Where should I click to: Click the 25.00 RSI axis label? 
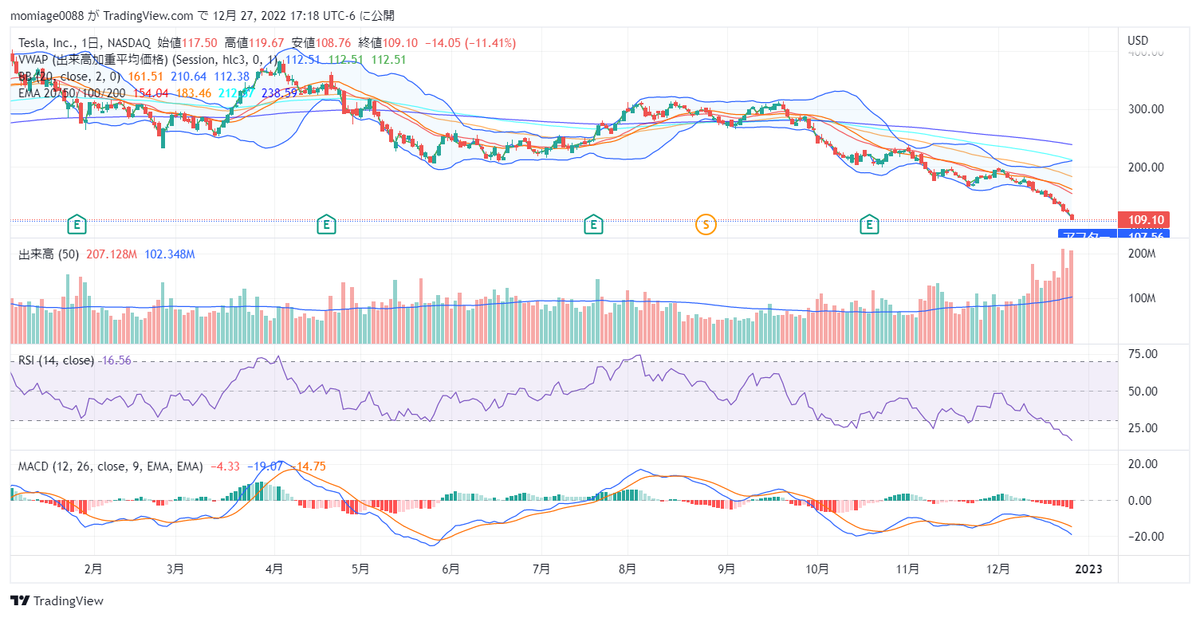pyautogui.click(x=1143, y=428)
